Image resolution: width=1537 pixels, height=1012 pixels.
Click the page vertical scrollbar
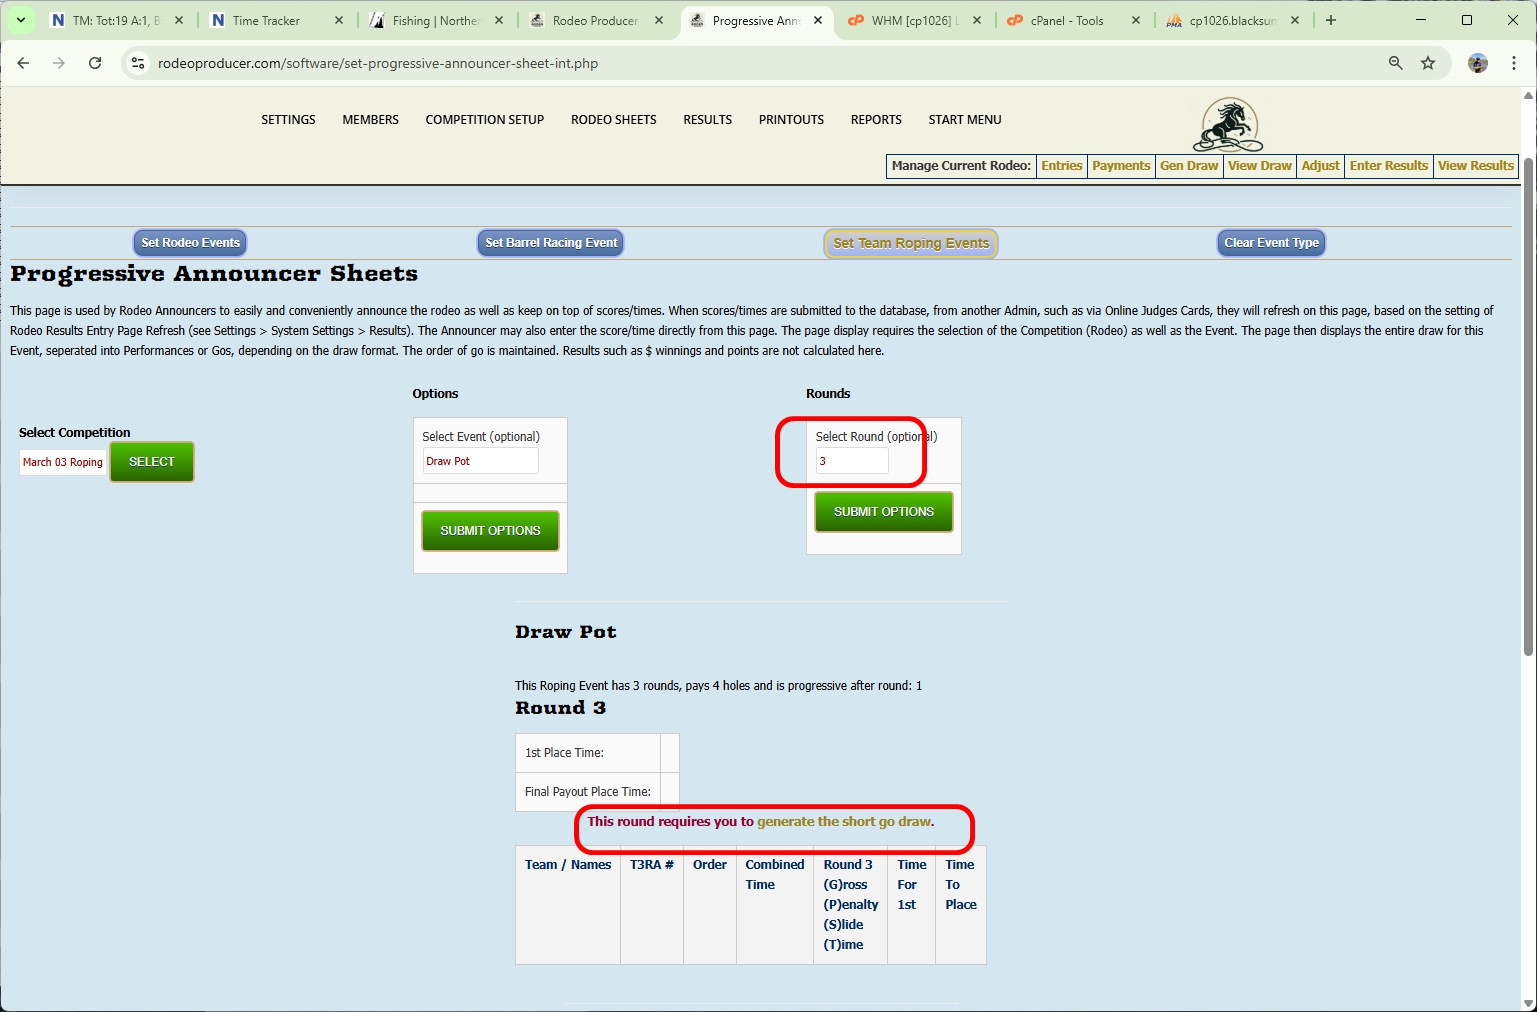click(x=1527, y=400)
